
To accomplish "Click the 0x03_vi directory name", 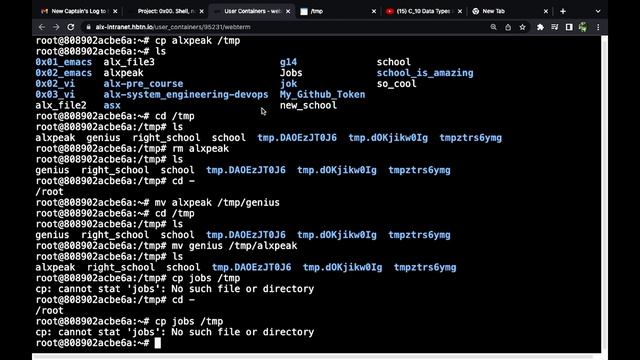I will click(55, 94).
